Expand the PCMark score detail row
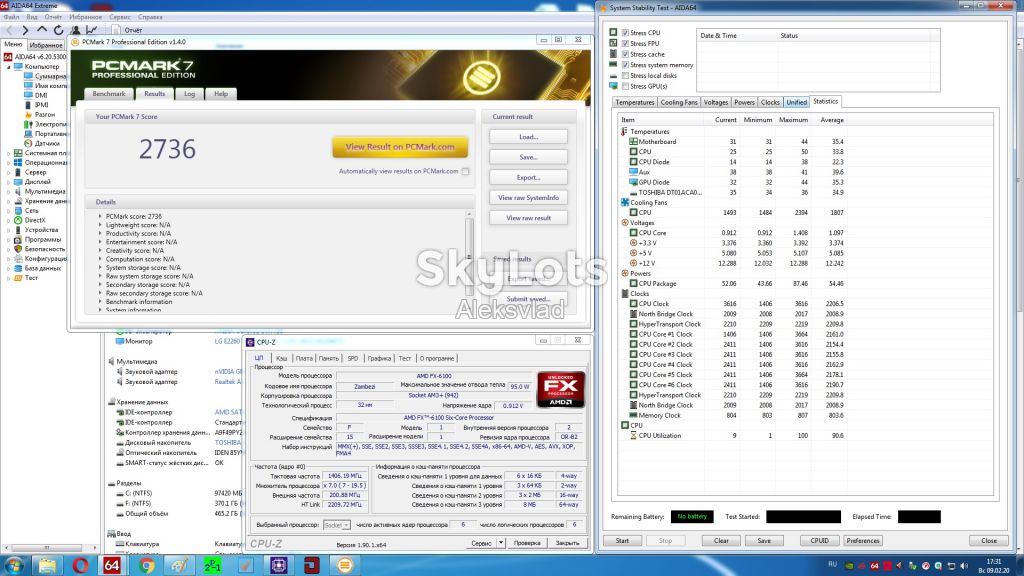The height and width of the screenshot is (576, 1024). [101, 216]
